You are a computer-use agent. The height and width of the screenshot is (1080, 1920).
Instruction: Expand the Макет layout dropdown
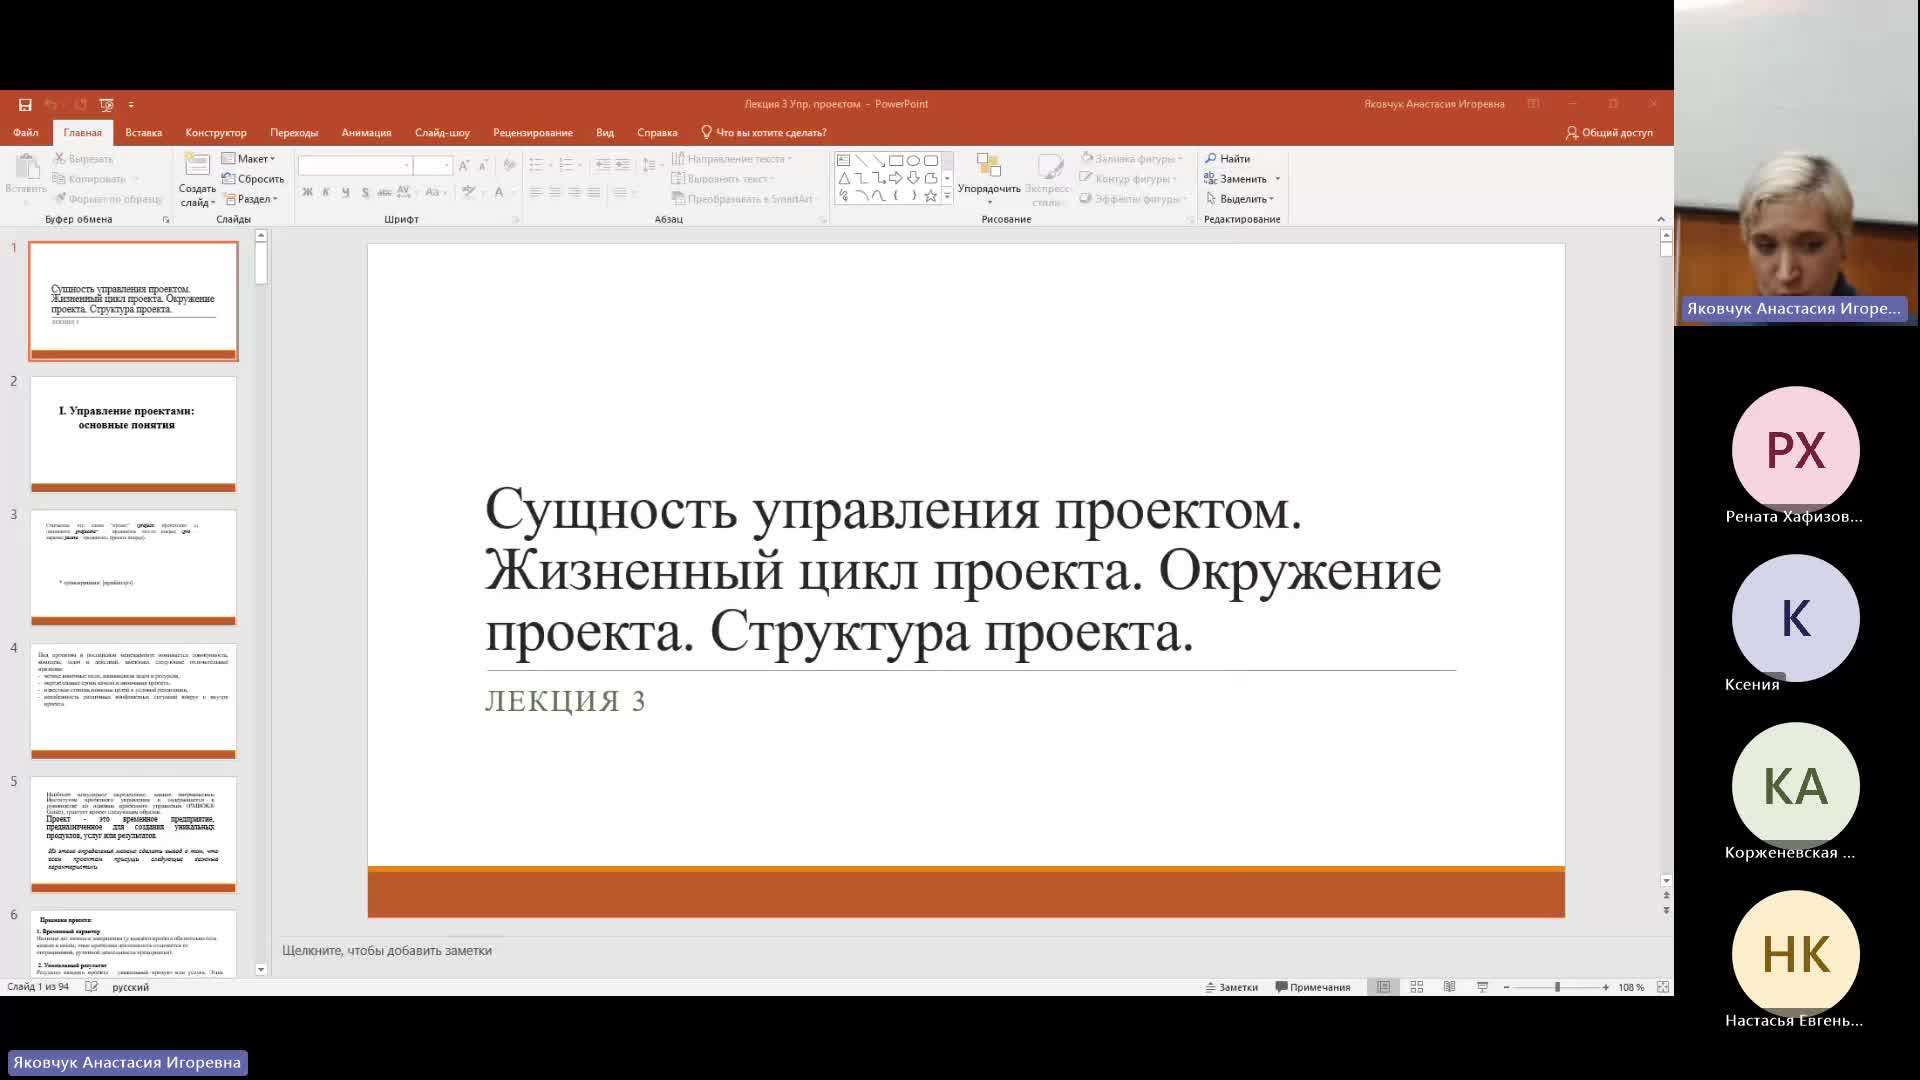pyautogui.click(x=248, y=158)
